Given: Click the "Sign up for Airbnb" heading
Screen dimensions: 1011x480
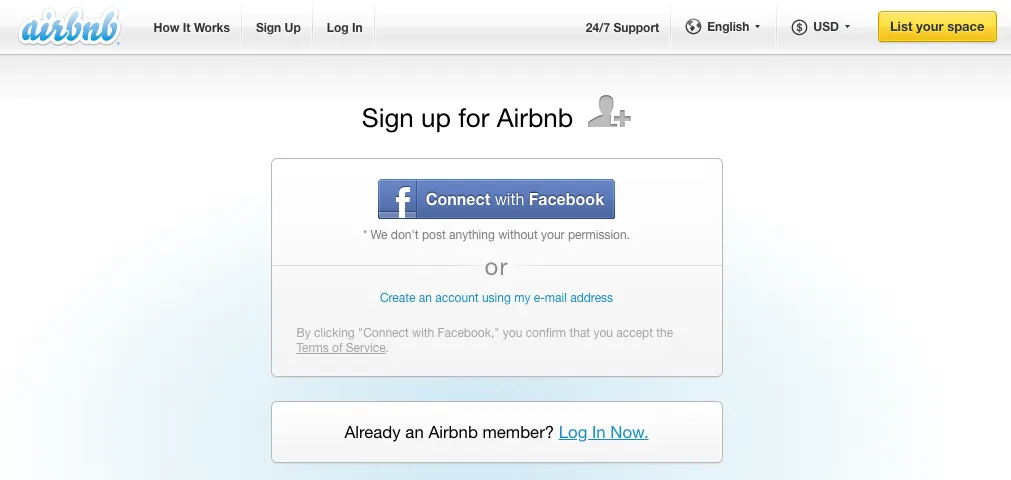Looking at the screenshot, I should [x=467, y=118].
